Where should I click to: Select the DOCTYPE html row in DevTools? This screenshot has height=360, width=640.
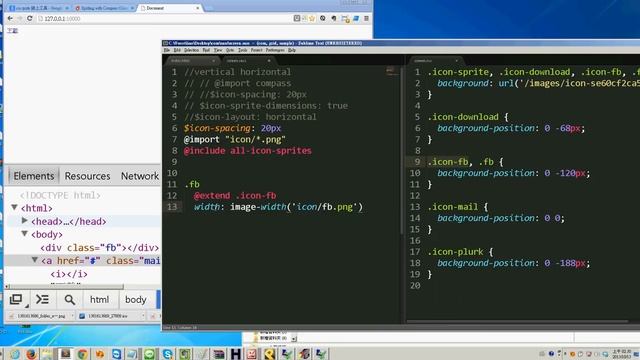[60, 195]
